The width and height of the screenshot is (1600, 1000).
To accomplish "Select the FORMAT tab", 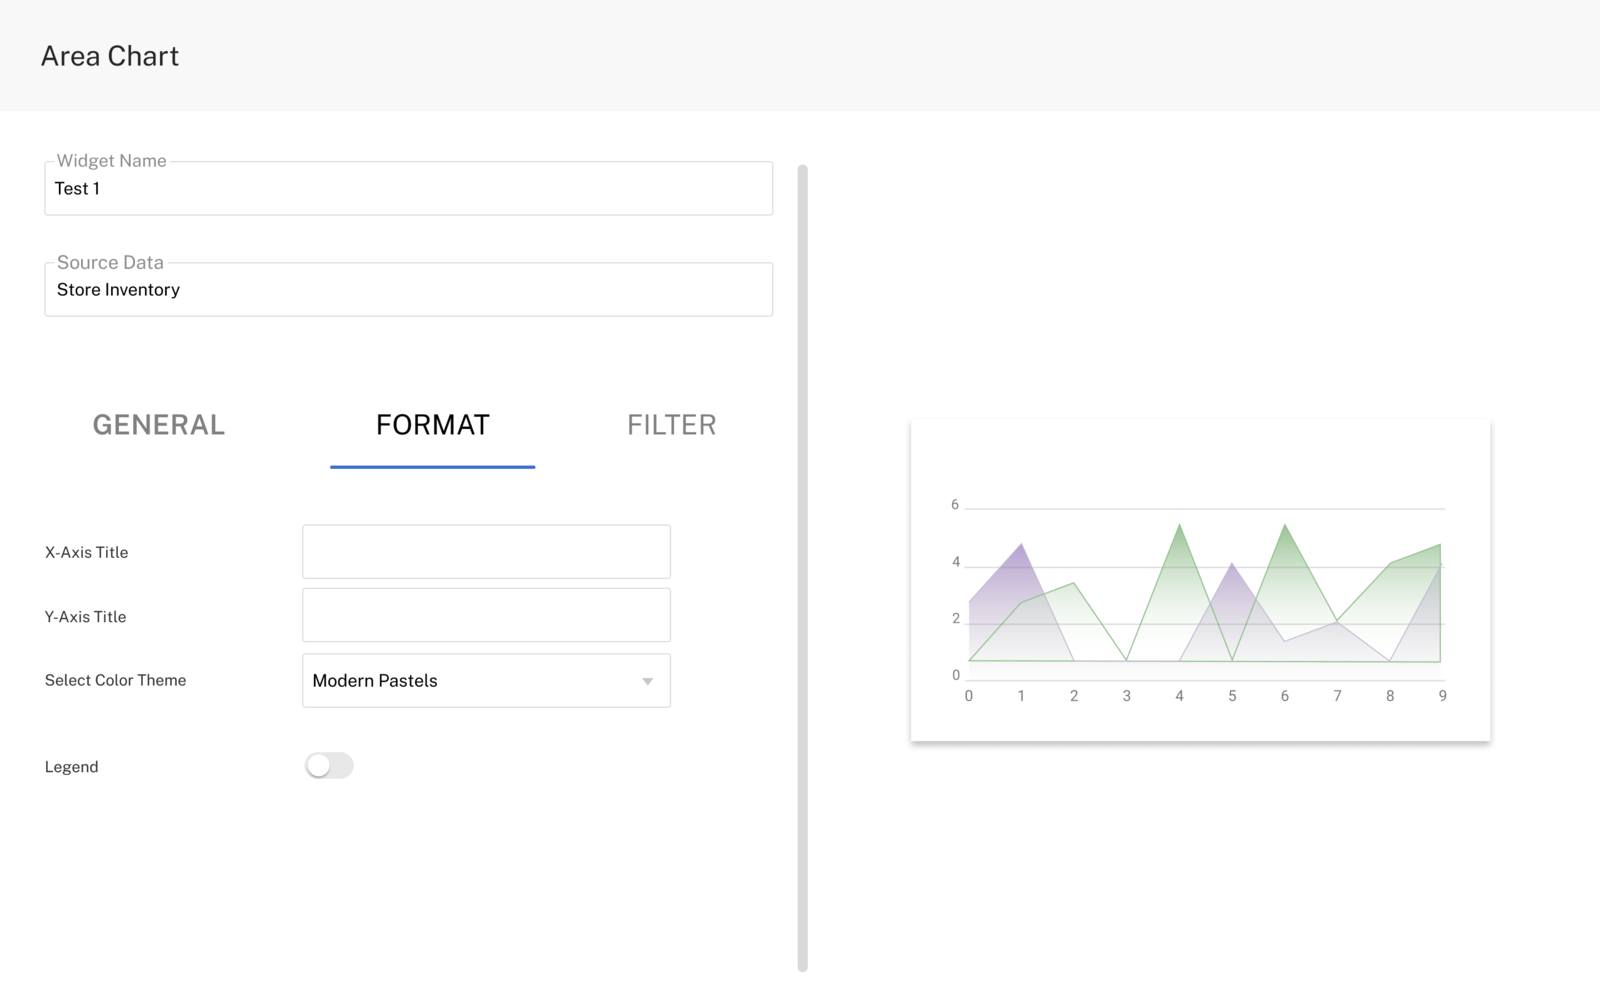I will (433, 425).
